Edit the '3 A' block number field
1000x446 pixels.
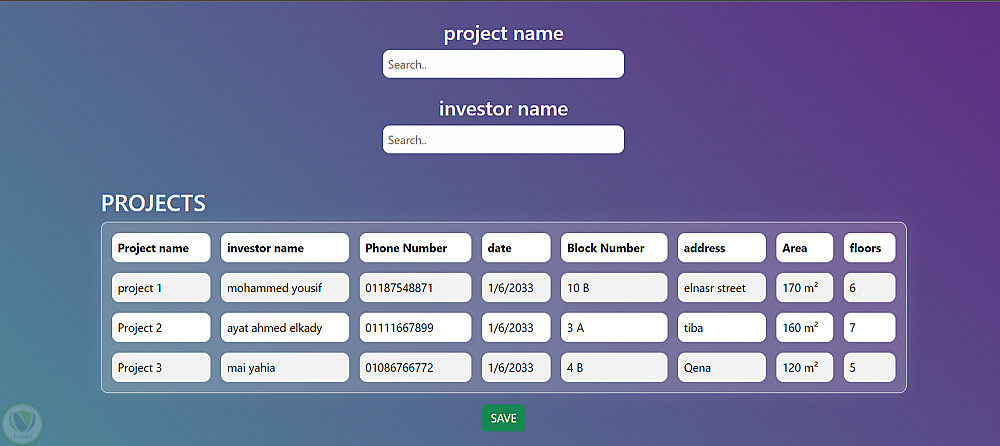[614, 328]
